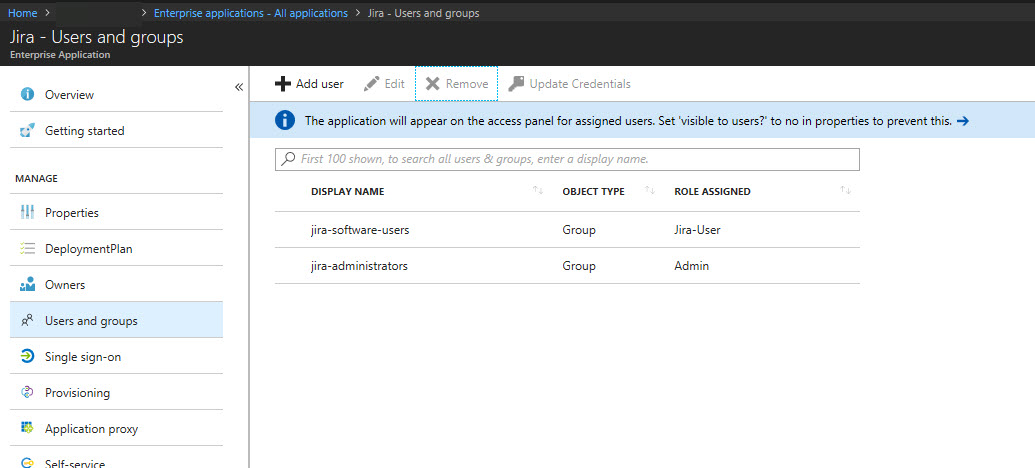Select the Users and groups menu item
This screenshot has width=1035, height=468.
pos(116,321)
